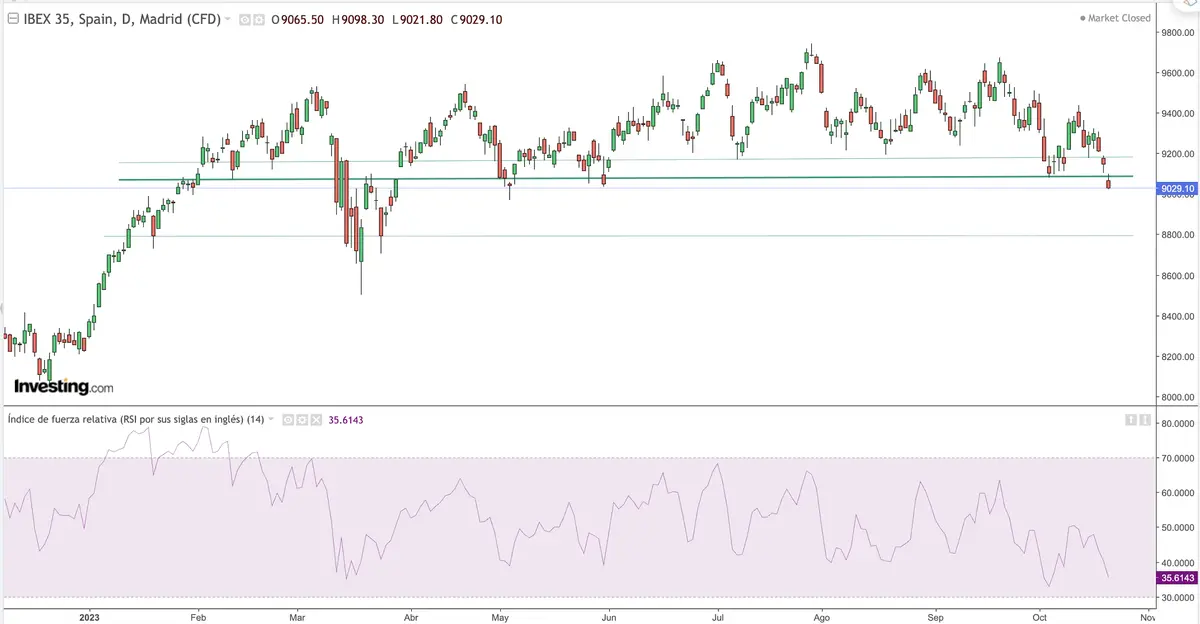Click the RSI value 35.6143 label
Screen dimensions: 1200x624
tap(347, 420)
